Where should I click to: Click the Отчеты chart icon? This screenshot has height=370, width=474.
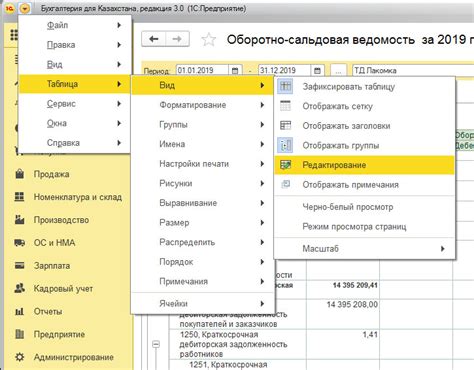click(19, 312)
